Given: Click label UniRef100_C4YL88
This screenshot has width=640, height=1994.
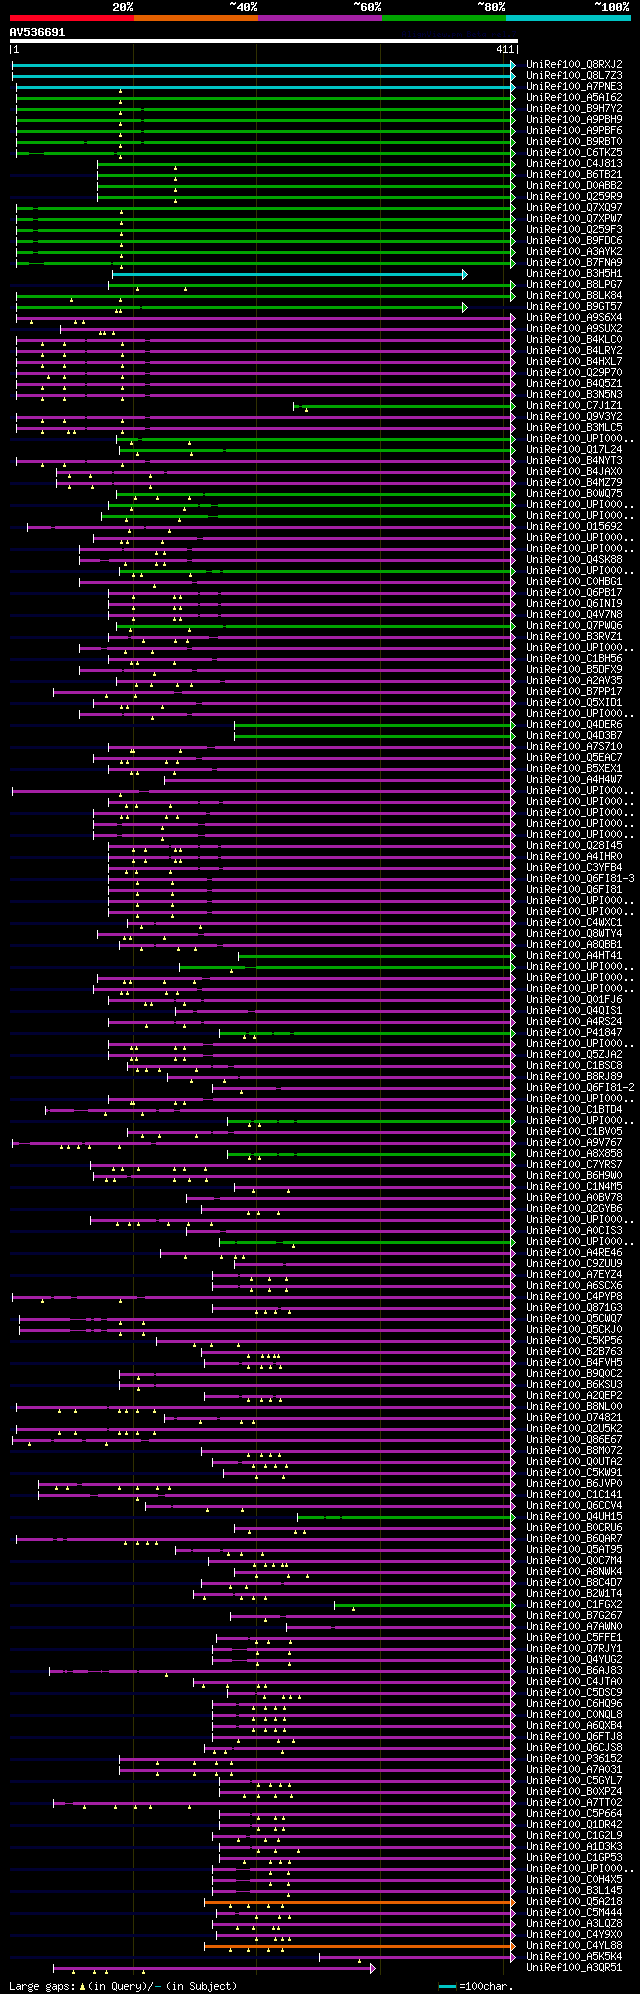Looking at the screenshot, I should tap(574, 1946).
